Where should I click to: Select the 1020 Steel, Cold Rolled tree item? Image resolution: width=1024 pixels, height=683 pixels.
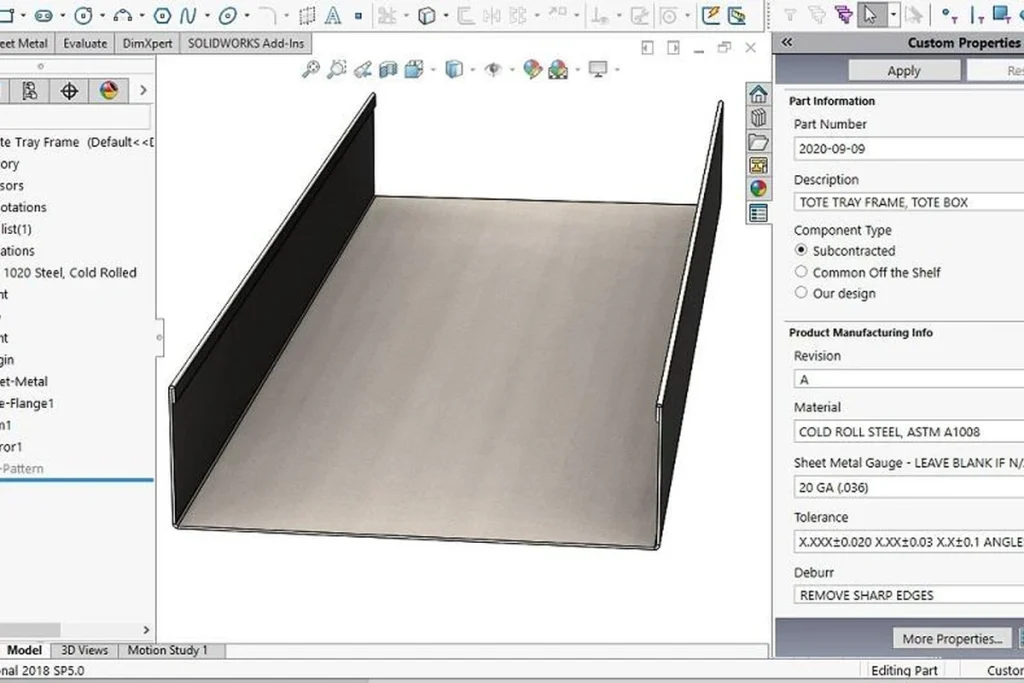click(70, 272)
